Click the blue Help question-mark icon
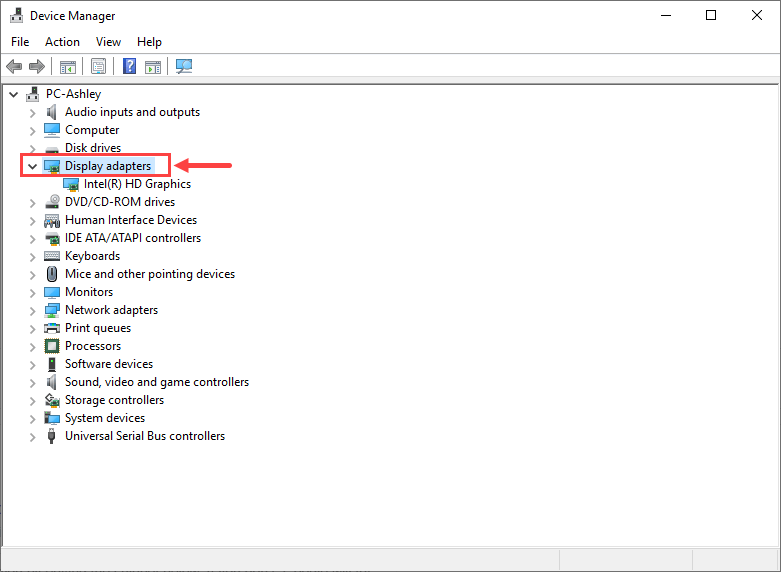Image resolution: width=781 pixels, height=572 pixels. [130, 66]
